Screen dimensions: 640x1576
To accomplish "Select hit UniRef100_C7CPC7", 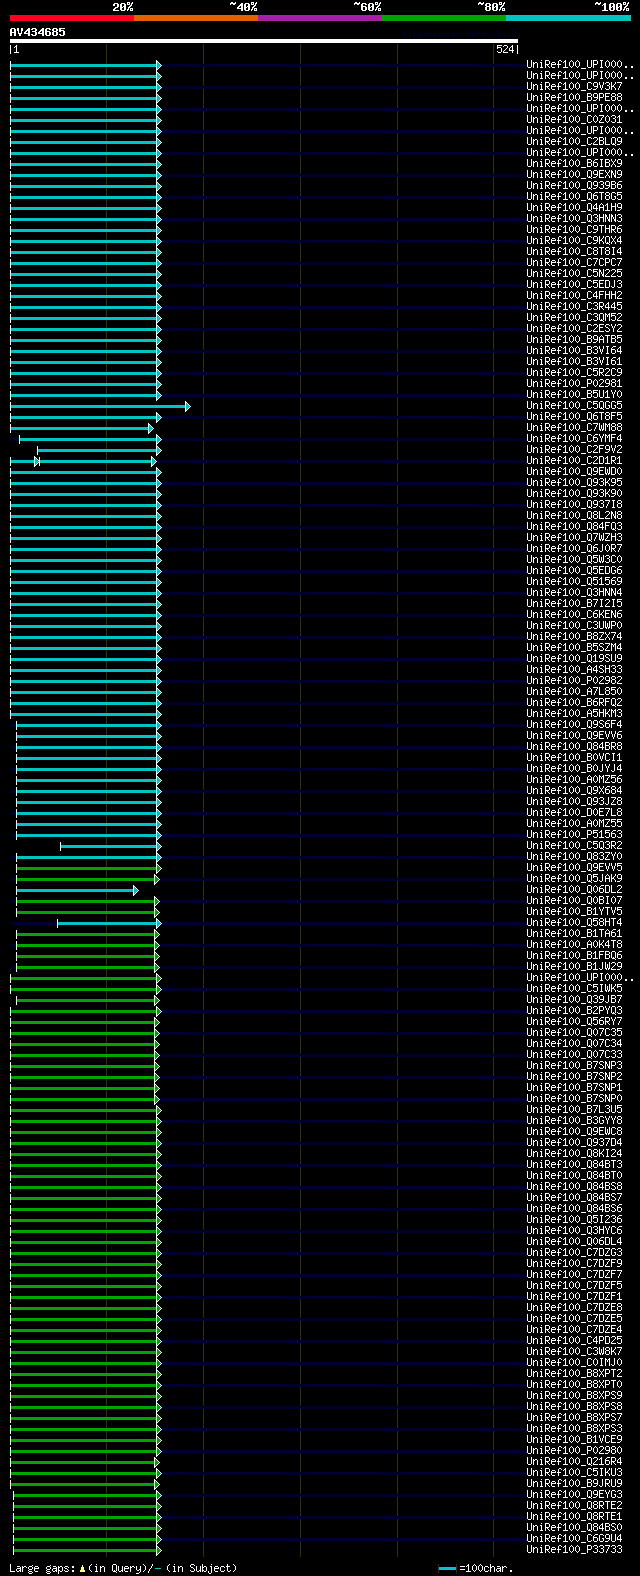I will [x=575, y=263].
